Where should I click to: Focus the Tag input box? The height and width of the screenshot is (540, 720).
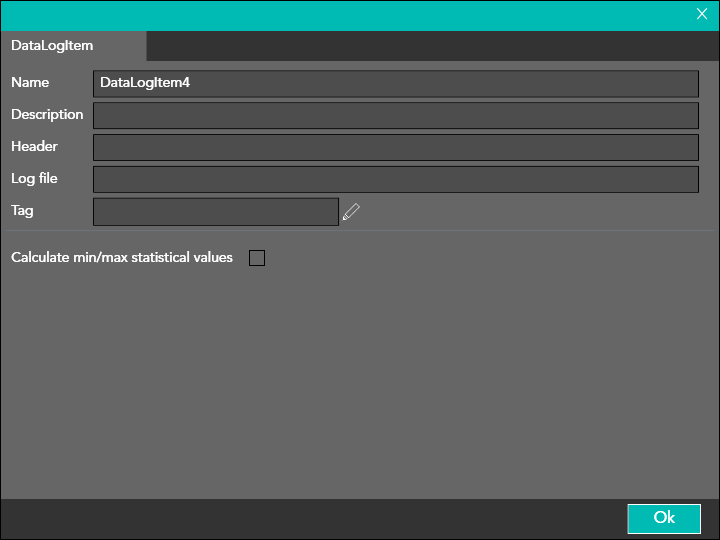pos(216,212)
